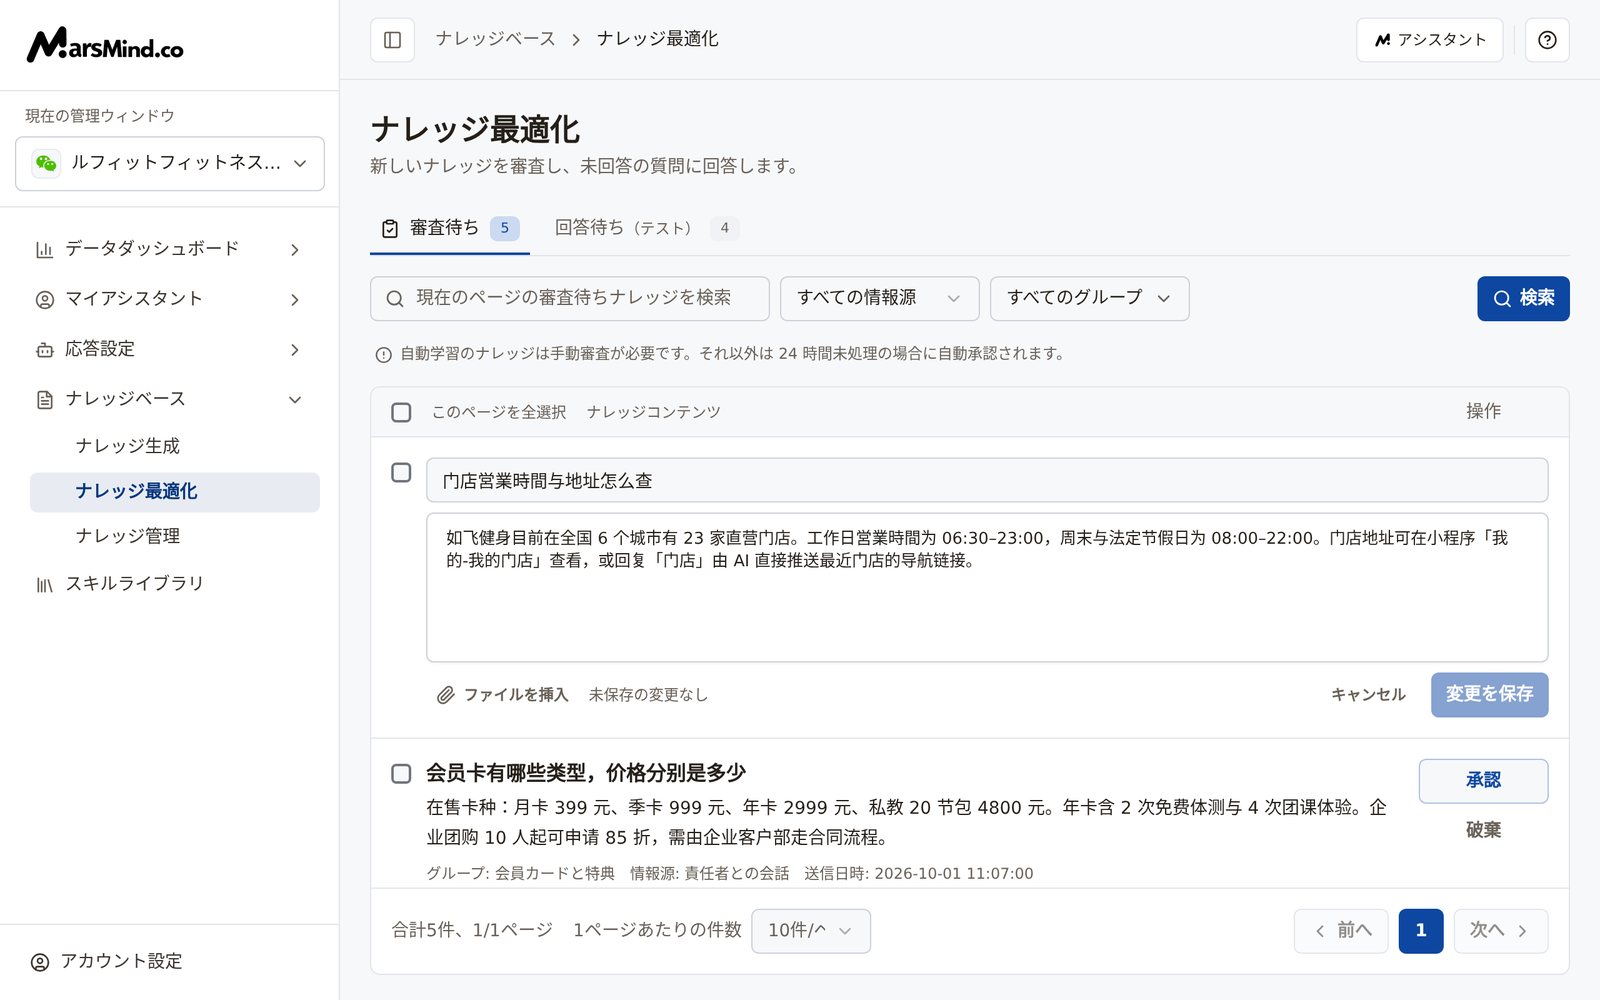Viewport: 1600px width, 1000px height.
Task: Click the info icon beside auto-learning notice
Action: pyautogui.click(x=383, y=354)
